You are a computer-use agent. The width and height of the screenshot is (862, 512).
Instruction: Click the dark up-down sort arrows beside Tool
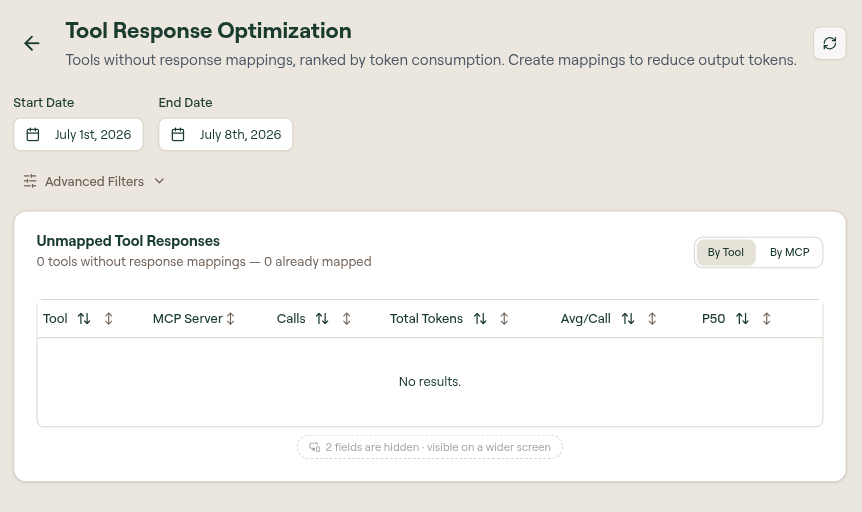click(x=84, y=318)
